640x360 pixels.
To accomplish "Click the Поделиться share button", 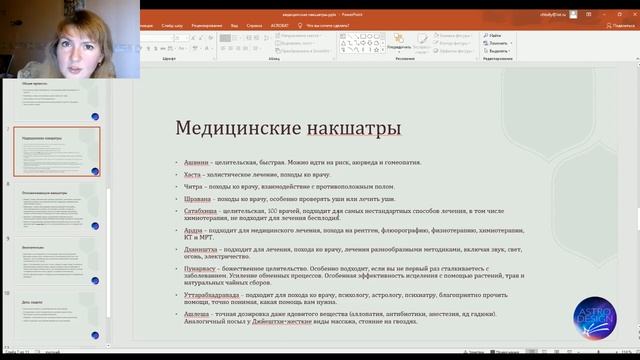I will click(x=620, y=25).
